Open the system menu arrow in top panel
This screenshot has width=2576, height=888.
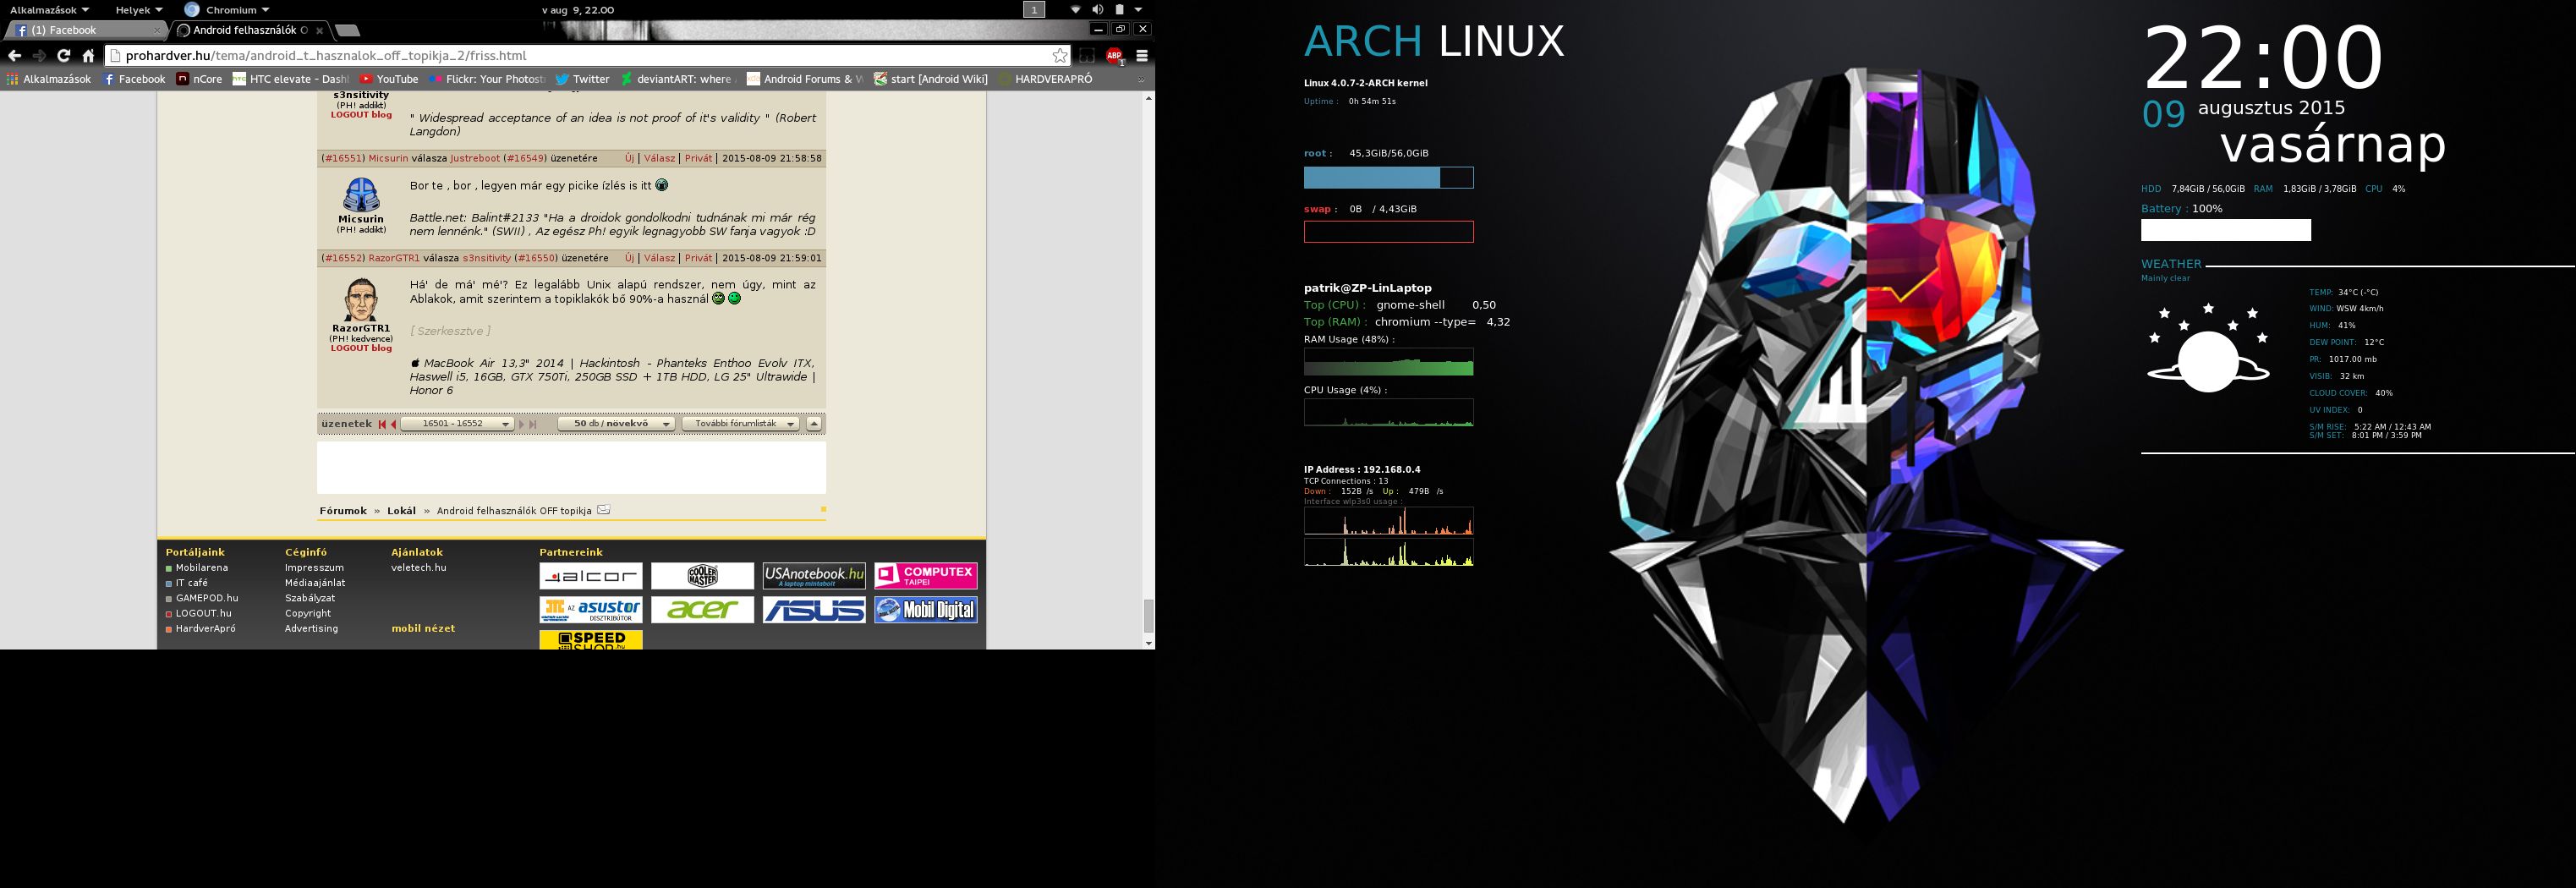[x=1138, y=10]
